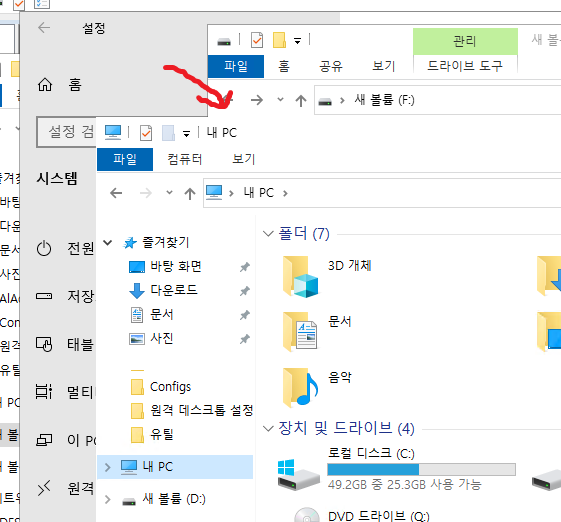This screenshot has height=522, width=561.
Task: Go back in the My PC window
Action: pyautogui.click(x=116, y=193)
